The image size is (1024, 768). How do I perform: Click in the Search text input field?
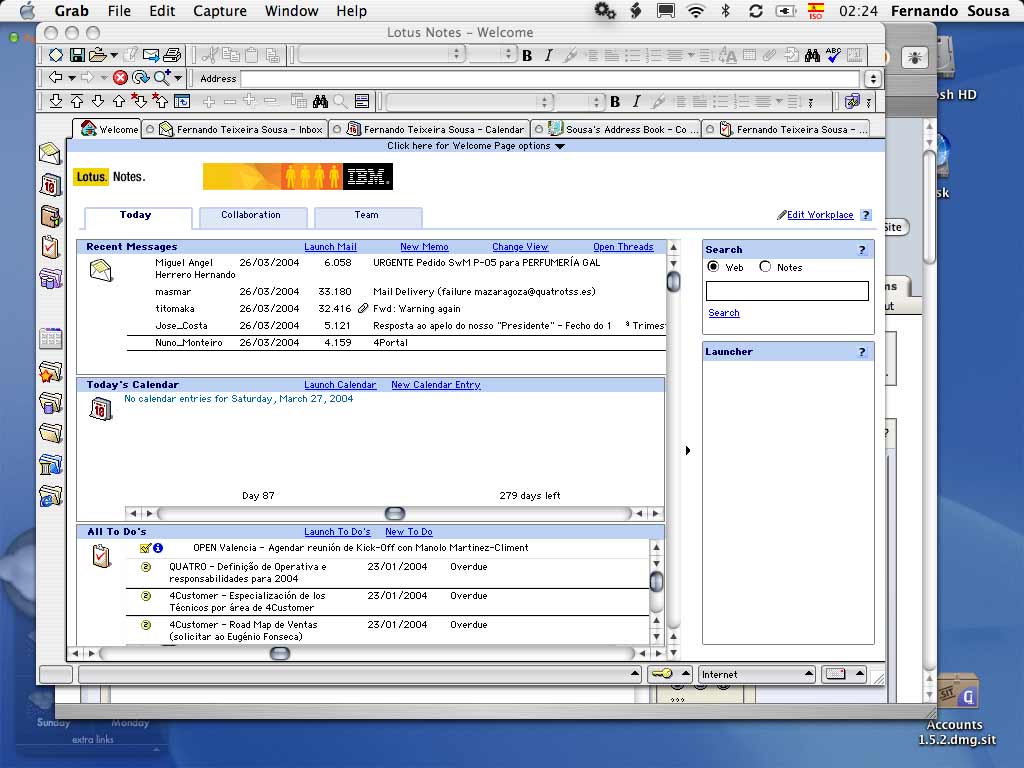coord(787,291)
